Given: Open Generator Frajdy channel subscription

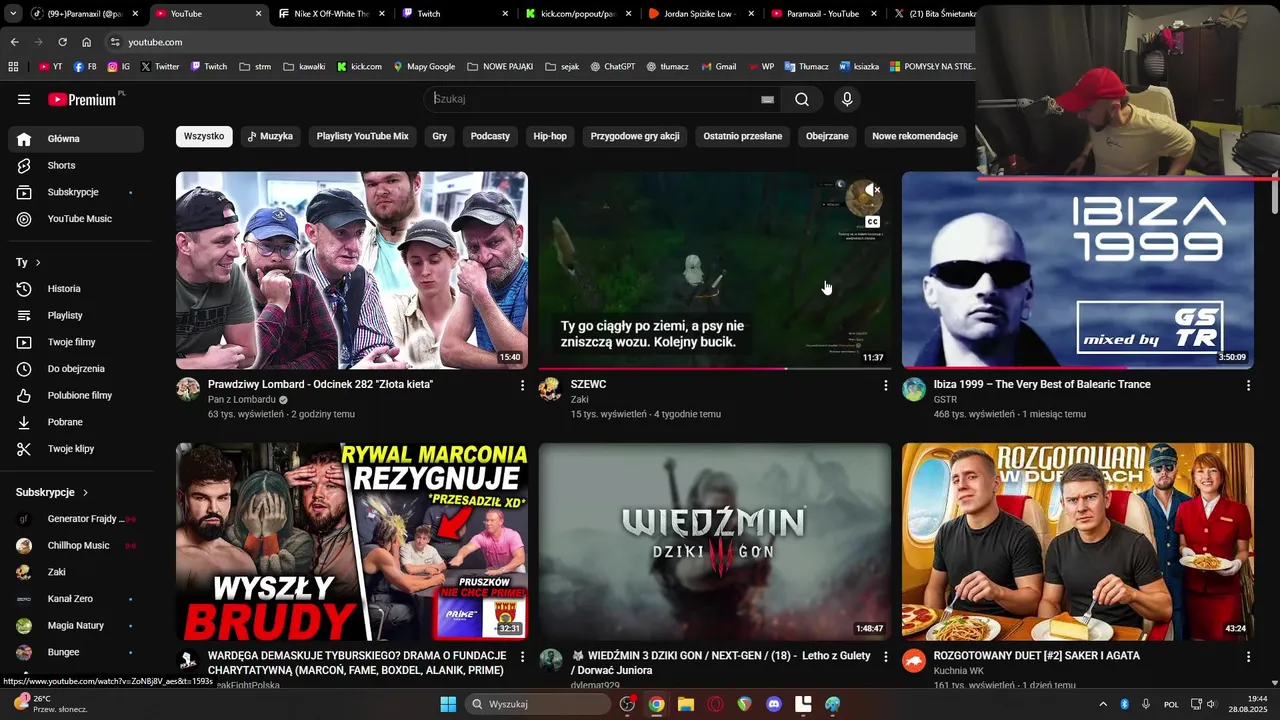Looking at the screenshot, I should [x=76, y=519].
